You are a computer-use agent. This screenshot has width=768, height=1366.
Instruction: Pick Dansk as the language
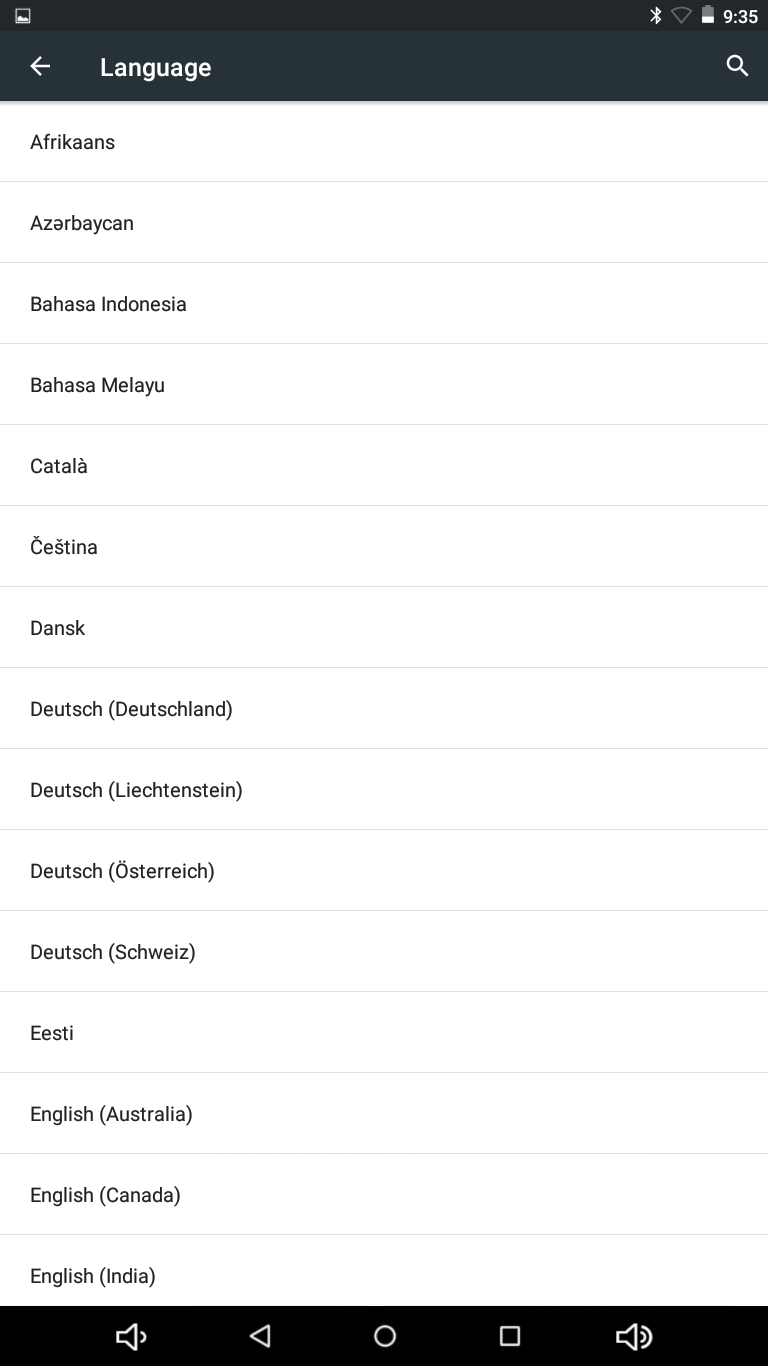(x=384, y=628)
